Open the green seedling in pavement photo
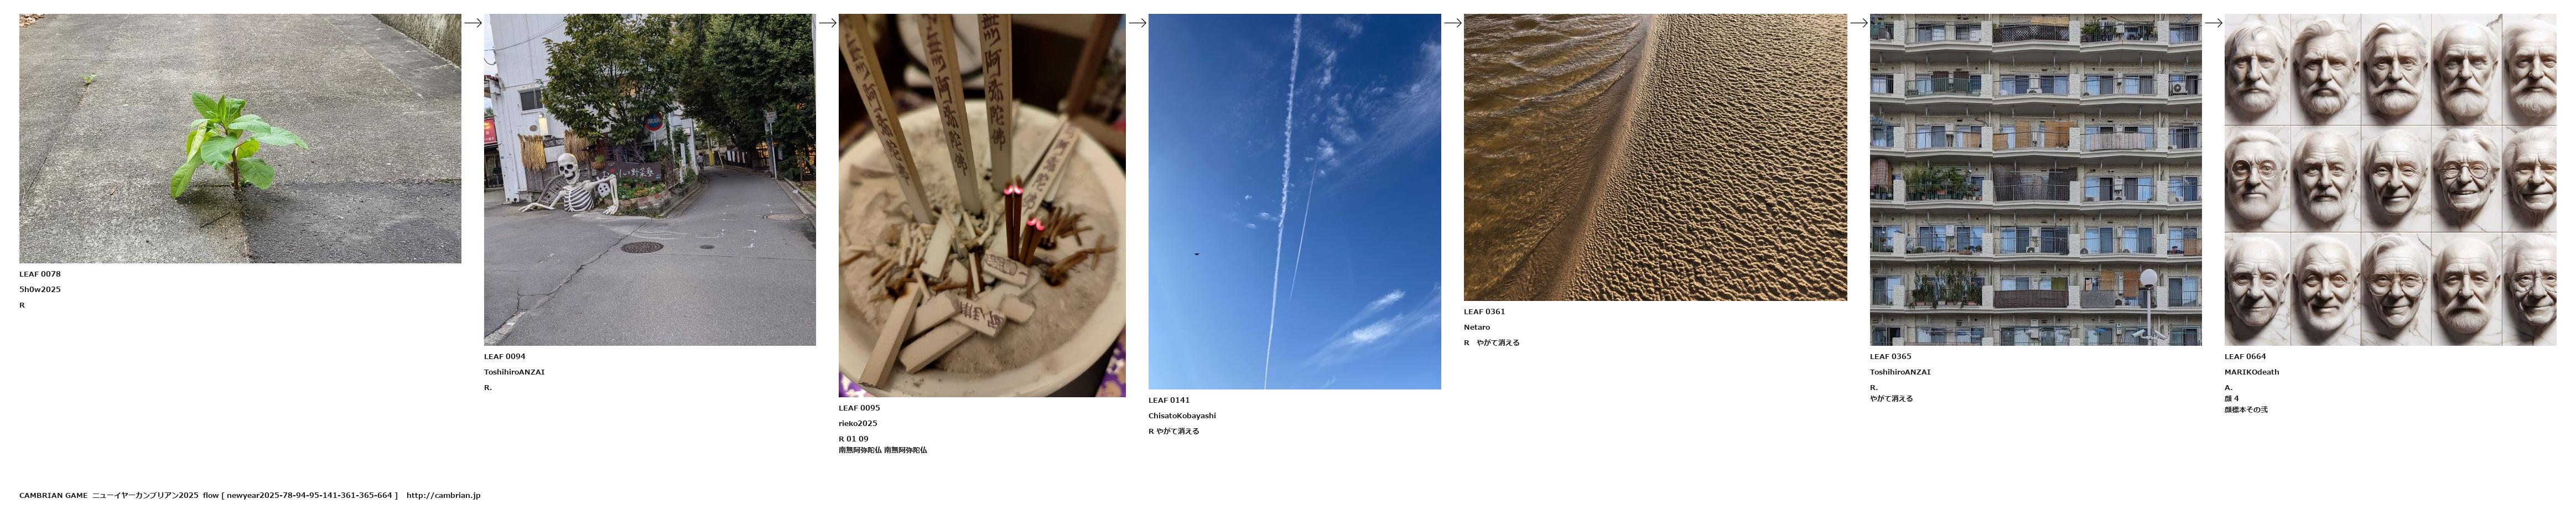The width and height of the screenshot is (2576, 509). coord(240,138)
